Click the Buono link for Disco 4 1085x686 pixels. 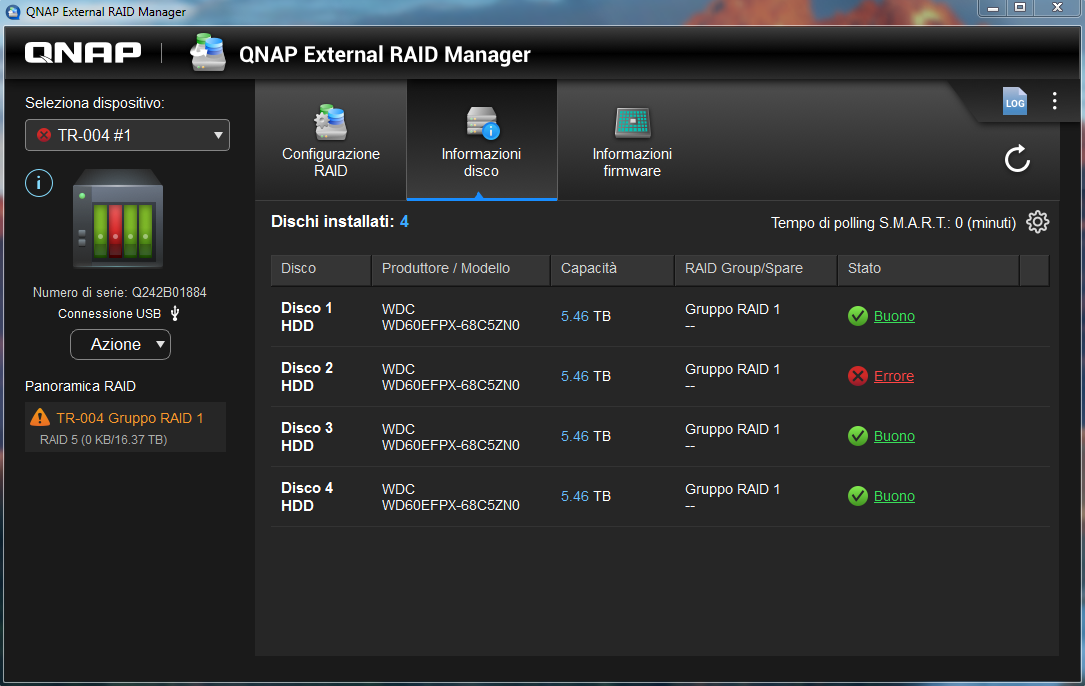click(894, 496)
